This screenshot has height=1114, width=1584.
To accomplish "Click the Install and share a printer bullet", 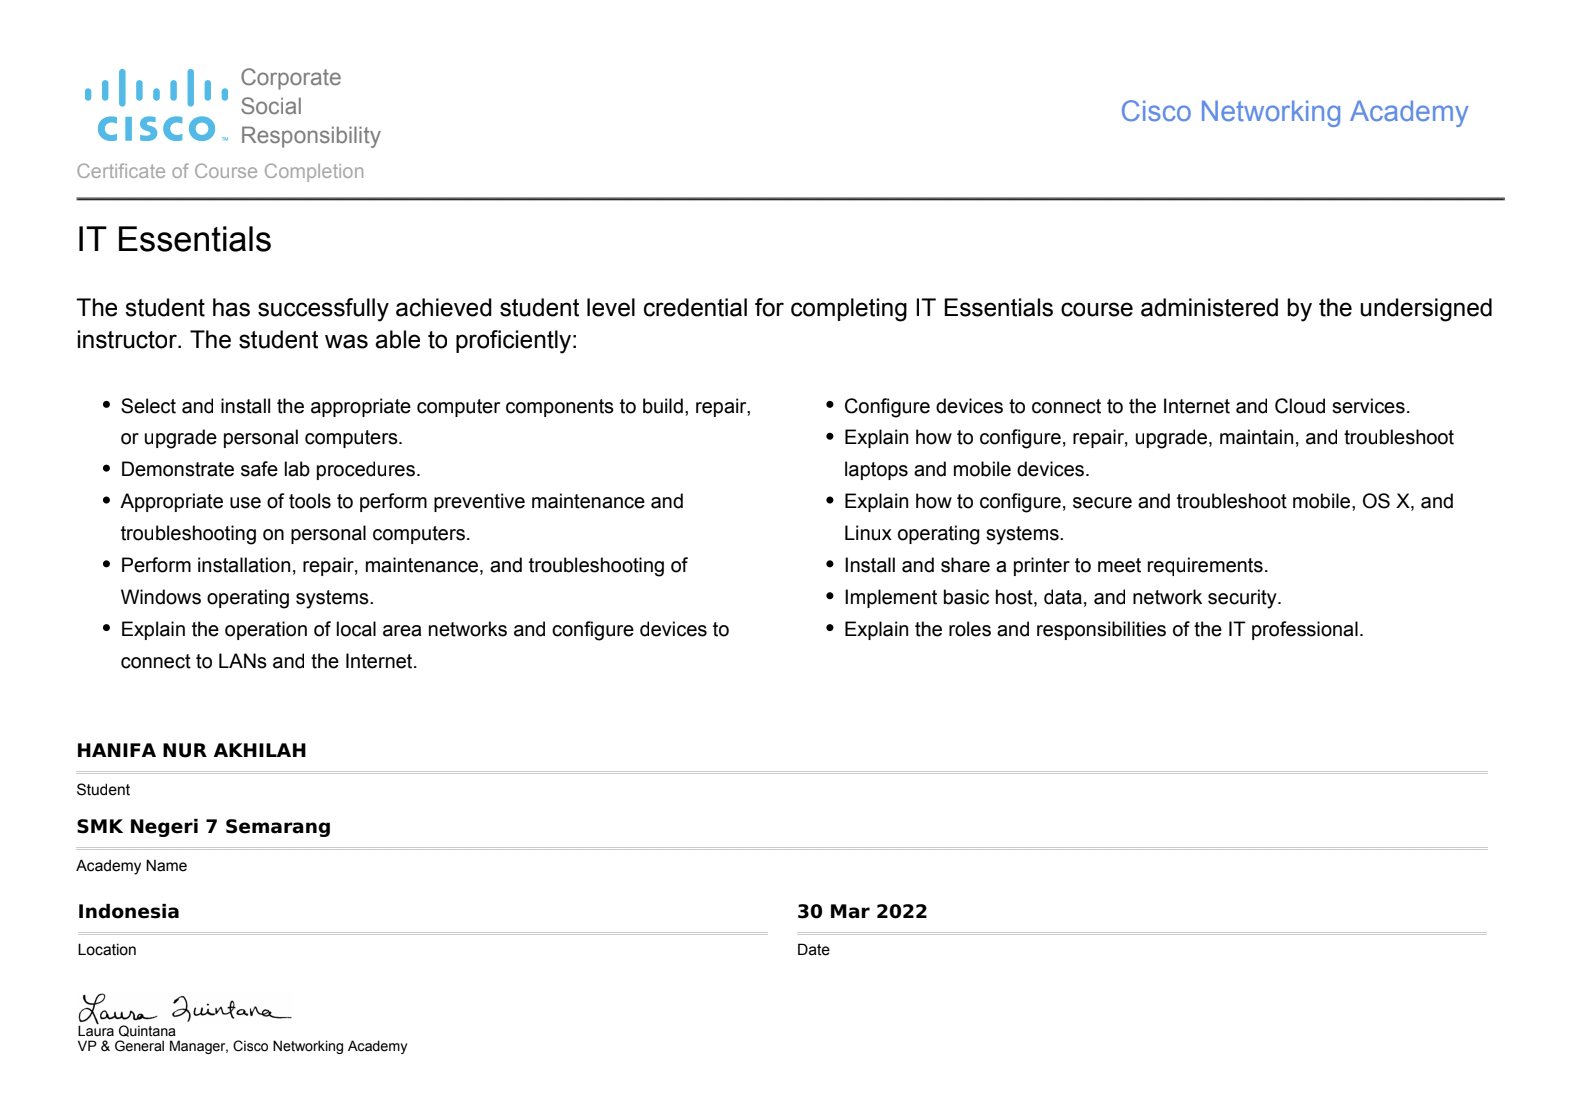I will (1055, 566).
